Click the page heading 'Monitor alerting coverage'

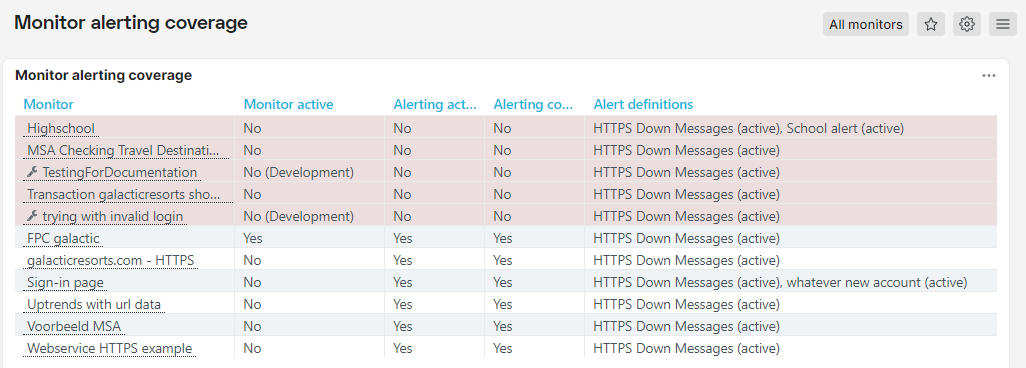[131, 23]
